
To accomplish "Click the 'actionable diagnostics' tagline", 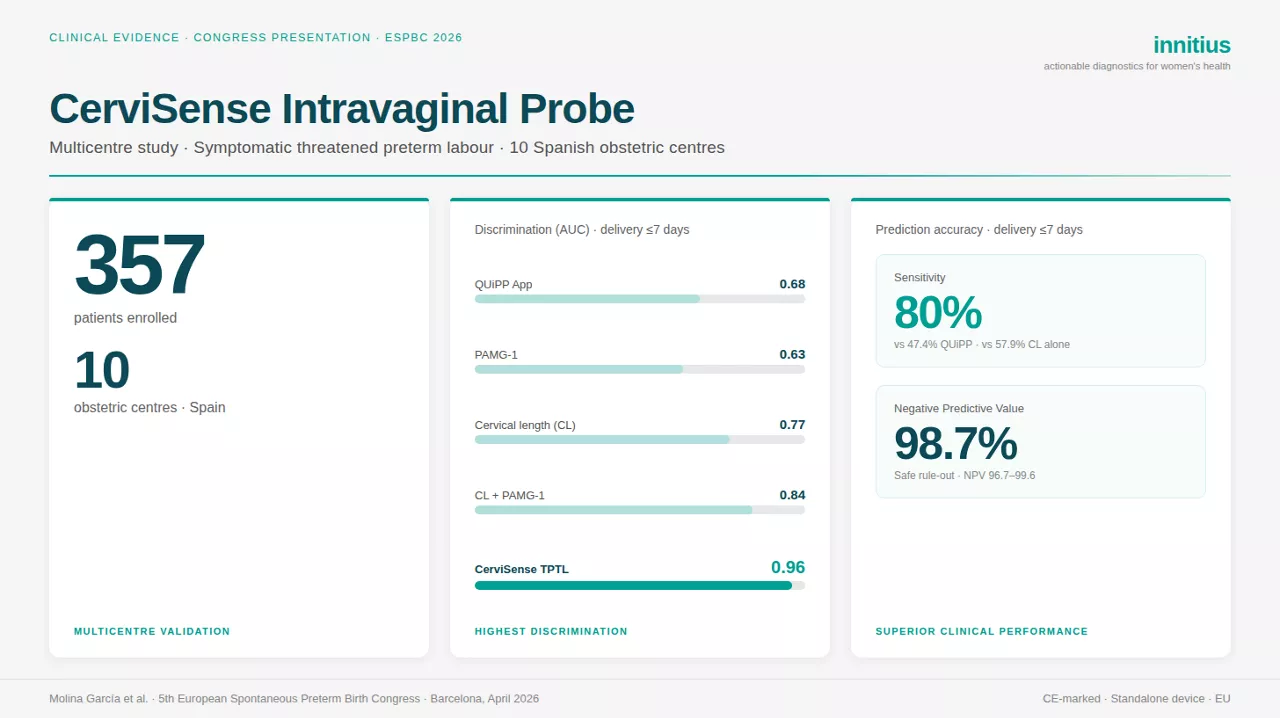I will 1137,67.
